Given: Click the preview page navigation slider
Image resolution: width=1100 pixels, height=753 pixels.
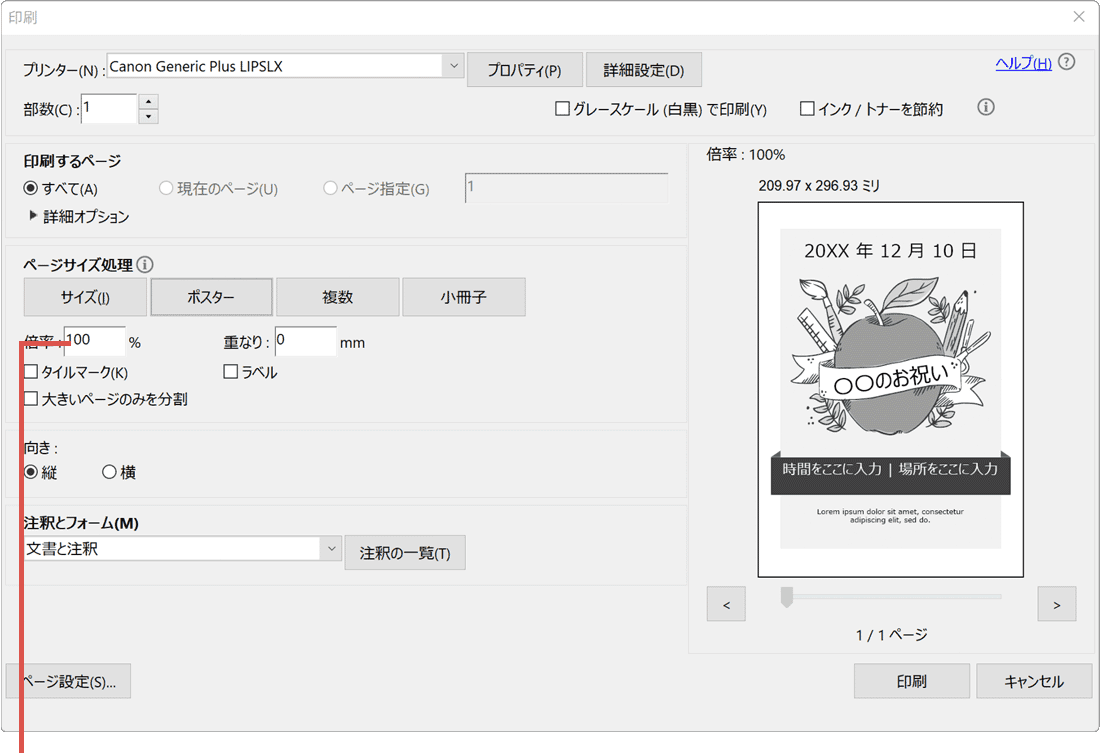Looking at the screenshot, I should click(786, 597).
